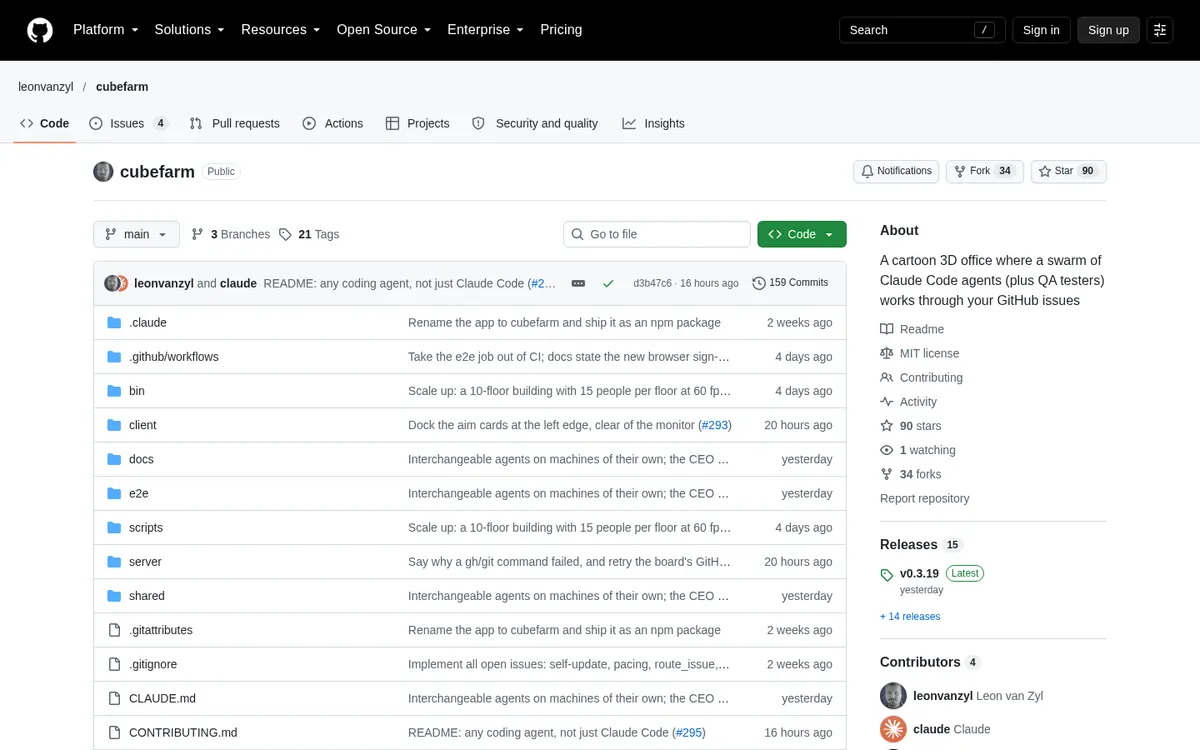The height and width of the screenshot is (750, 1200).
Task: Click the 1 watching link
Action: pos(918,450)
